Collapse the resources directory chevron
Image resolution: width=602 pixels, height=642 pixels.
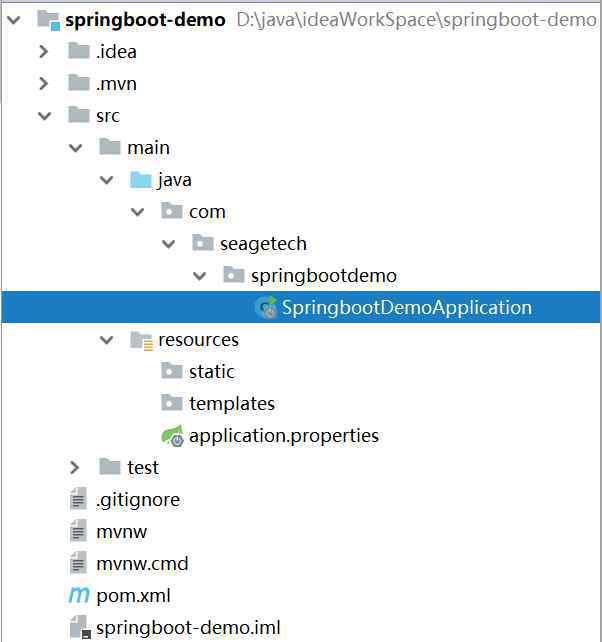(x=106, y=339)
